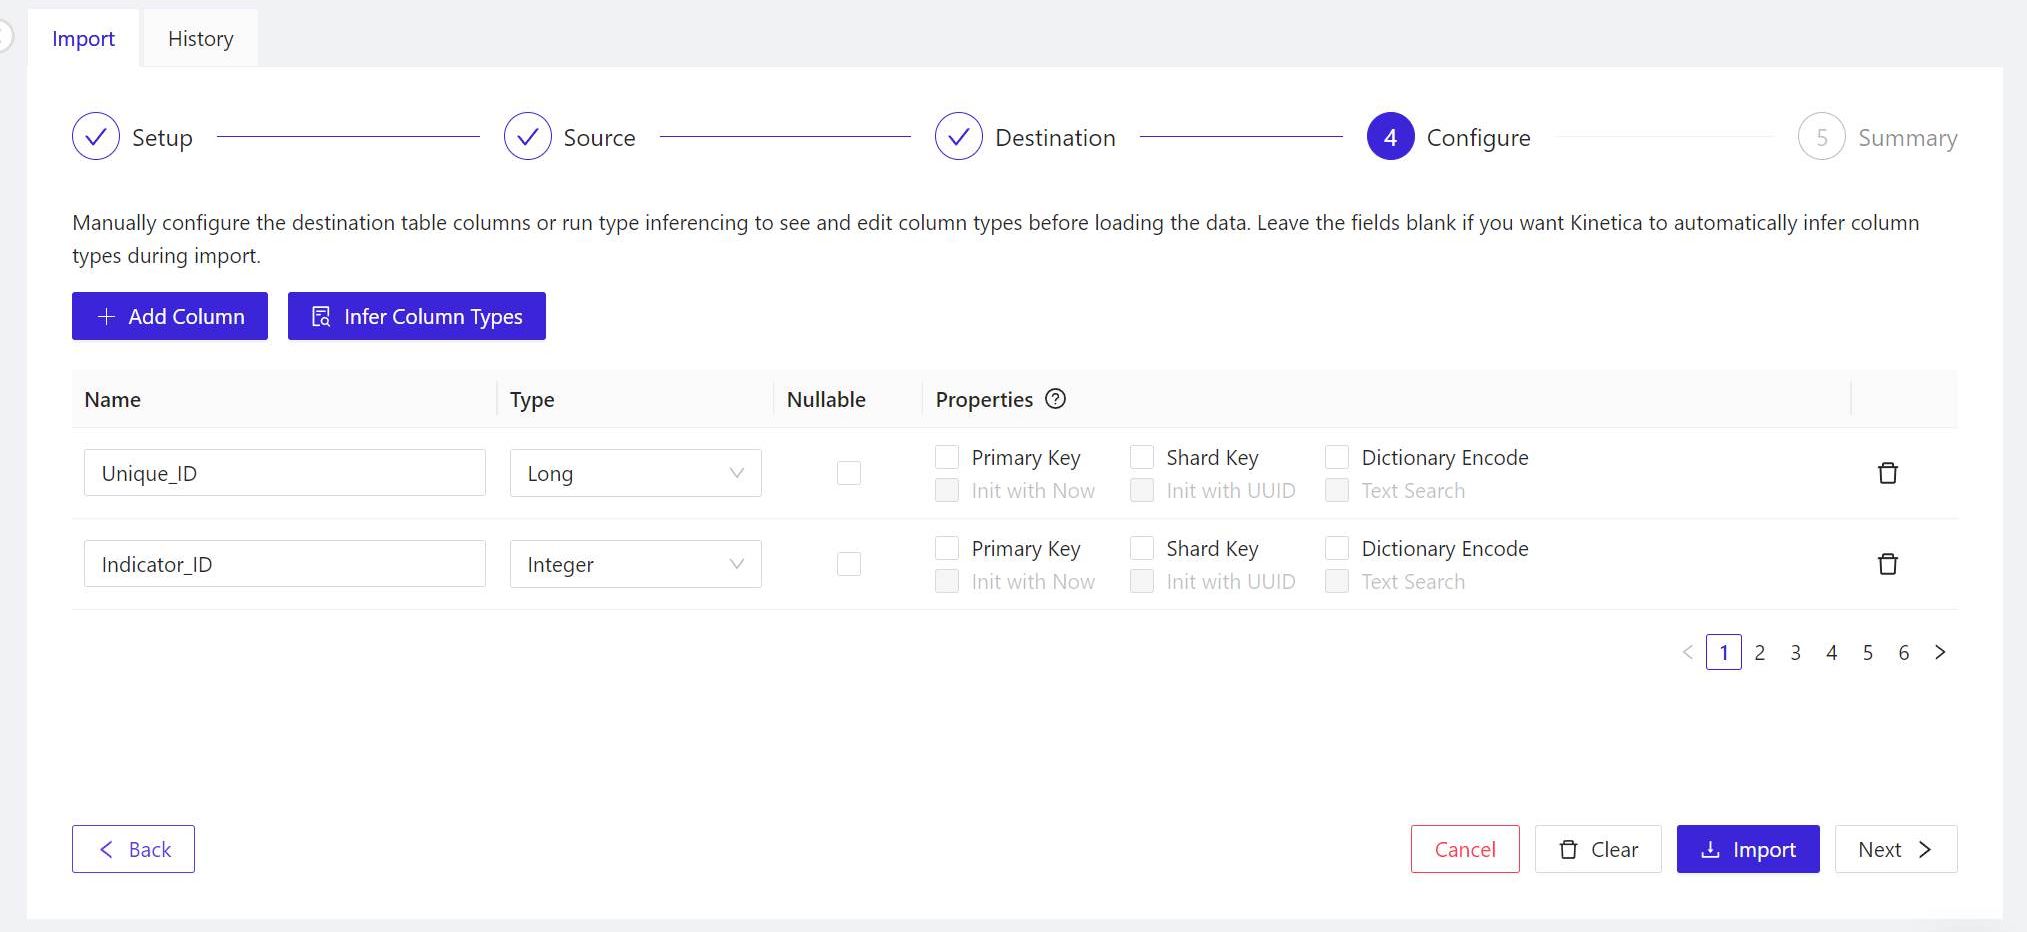The image size is (2027, 932).
Task: Open the Long type dropdown
Action: pyautogui.click(x=635, y=473)
